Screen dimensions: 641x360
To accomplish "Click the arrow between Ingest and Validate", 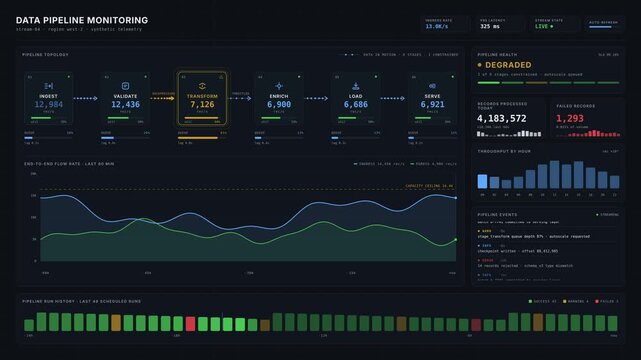I will point(85,98).
